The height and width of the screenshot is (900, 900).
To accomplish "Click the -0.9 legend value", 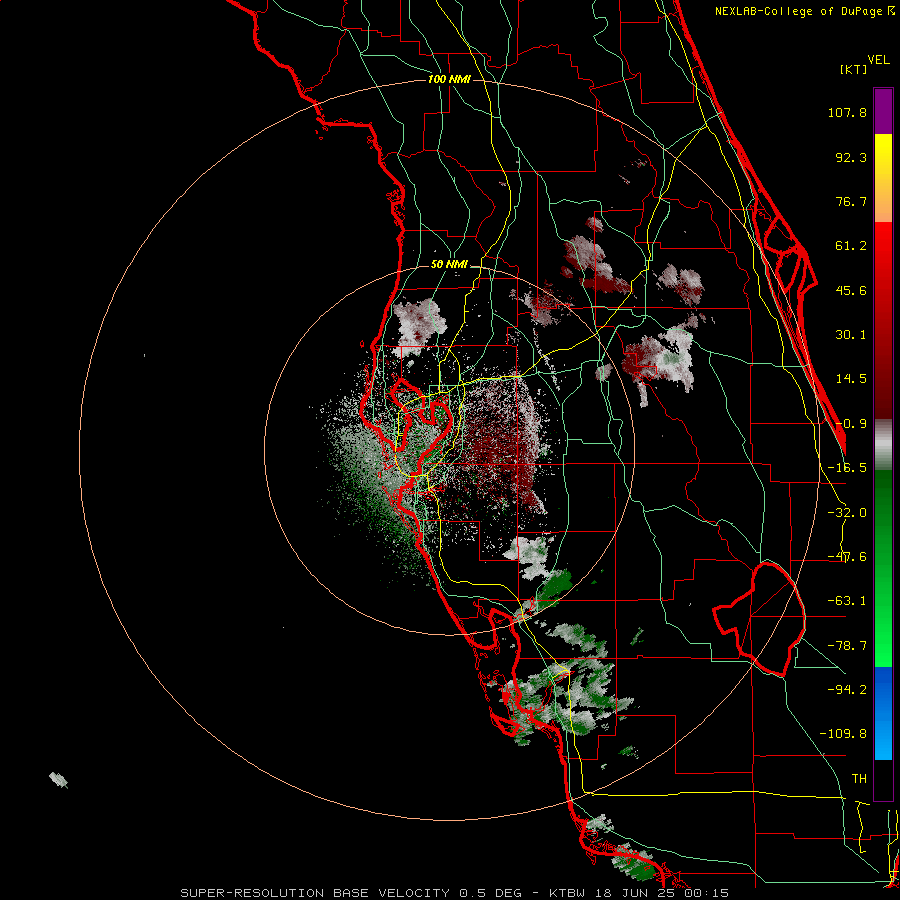I will (851, 424).
